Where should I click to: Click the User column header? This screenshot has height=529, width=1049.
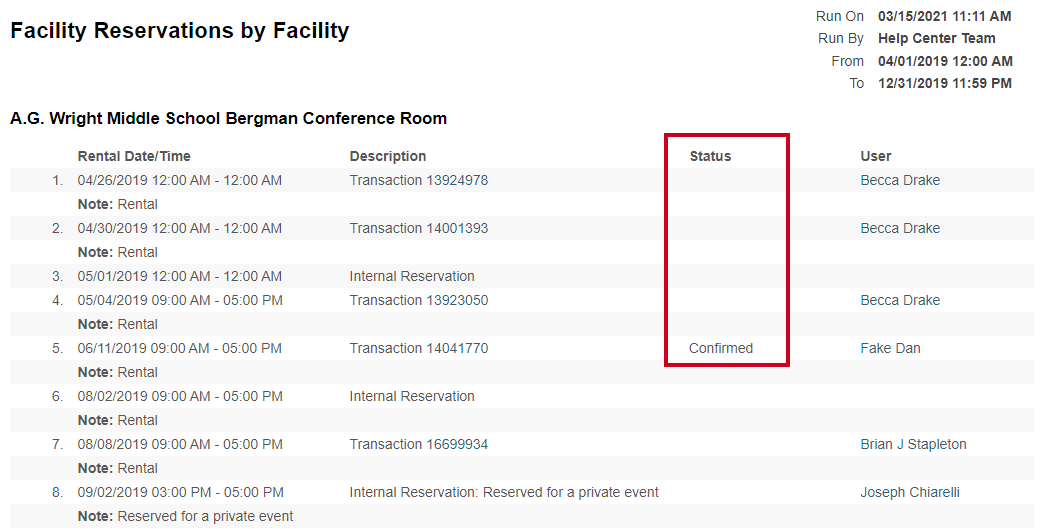click(x=876, y=156)
